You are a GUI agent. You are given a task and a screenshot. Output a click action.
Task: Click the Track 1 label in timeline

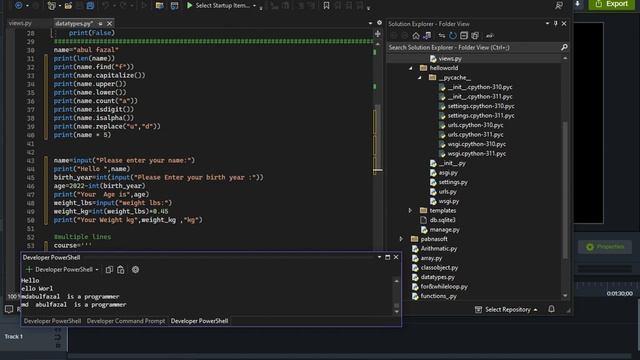(x=14, y=336)
